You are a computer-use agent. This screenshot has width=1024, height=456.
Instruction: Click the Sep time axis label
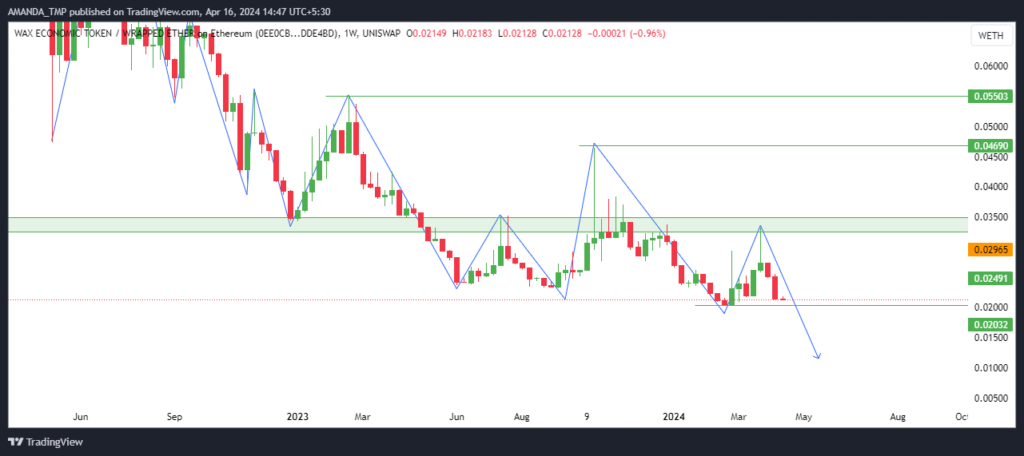(x=174, y=416)
